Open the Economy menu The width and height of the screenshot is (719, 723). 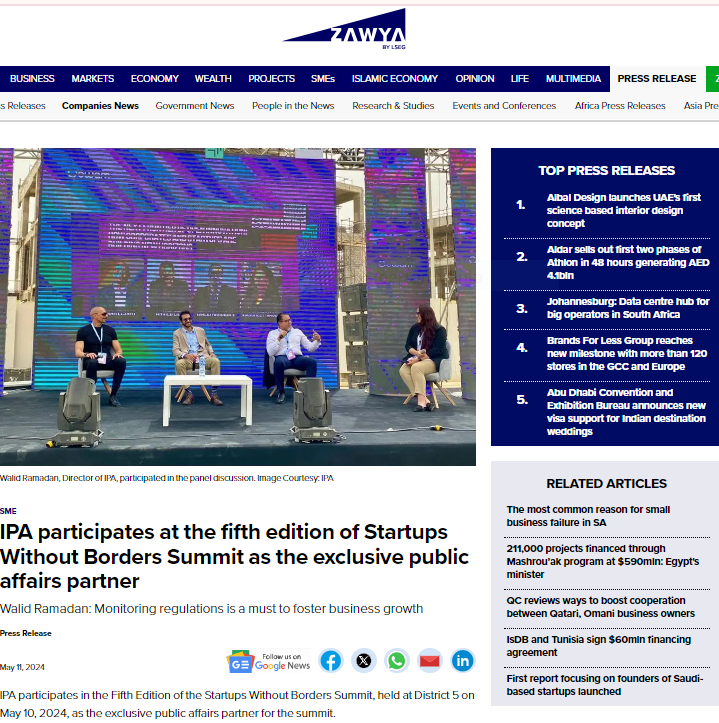point(154,79)
